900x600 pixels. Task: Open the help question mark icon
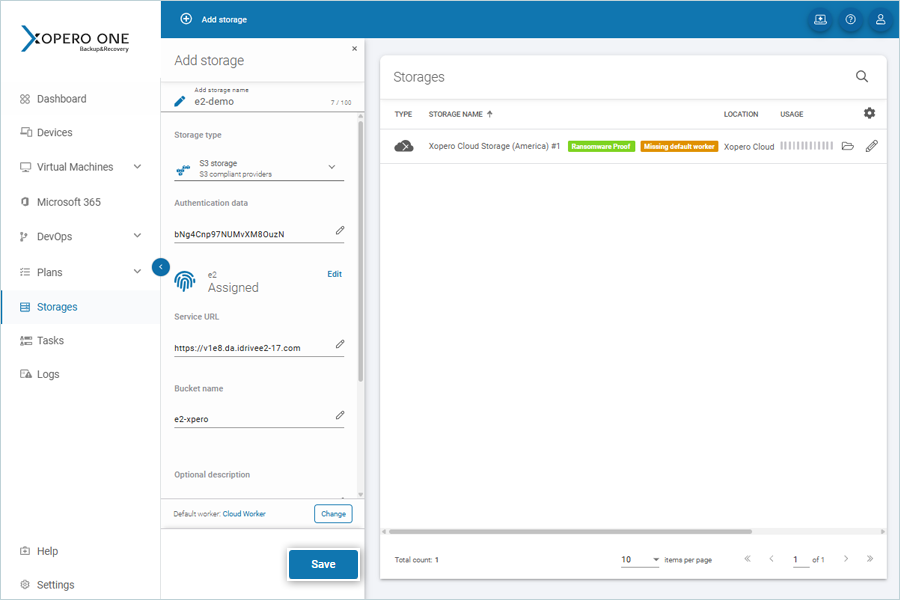click(851, 20)
